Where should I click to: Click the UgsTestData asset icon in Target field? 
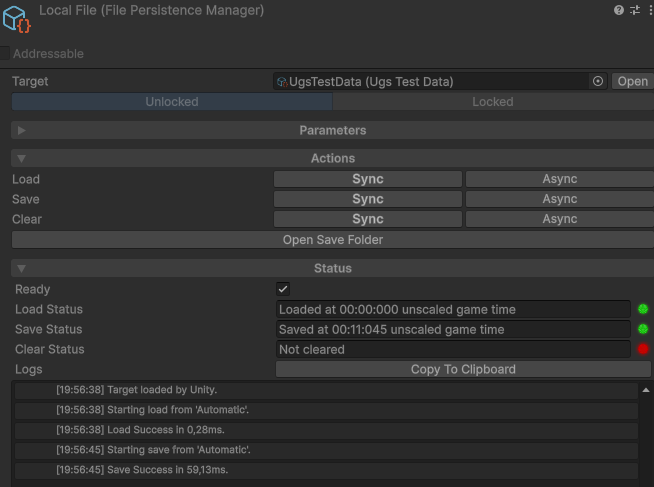pos(282,82)
